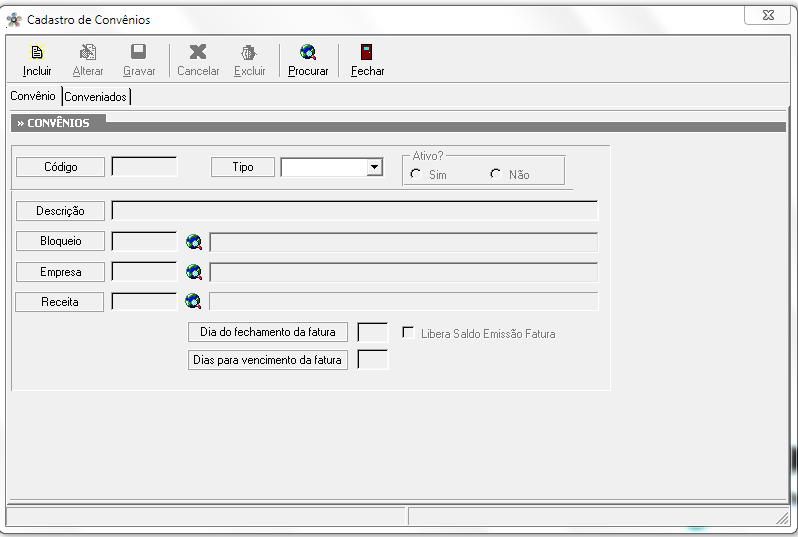Image resolution: width=798 pixels, height=537 pixels.
Task: Open lookup icon next to Bloqueio
Action: point(194,242)
